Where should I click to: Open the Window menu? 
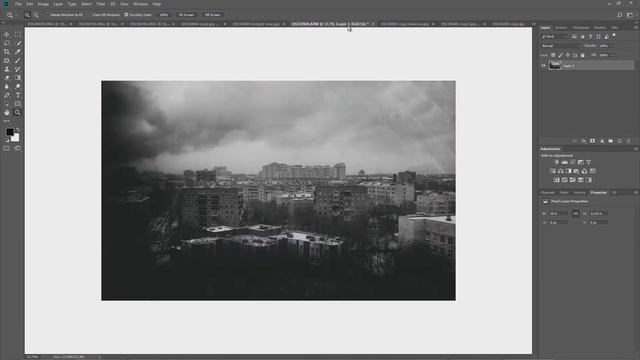point(140,4)
